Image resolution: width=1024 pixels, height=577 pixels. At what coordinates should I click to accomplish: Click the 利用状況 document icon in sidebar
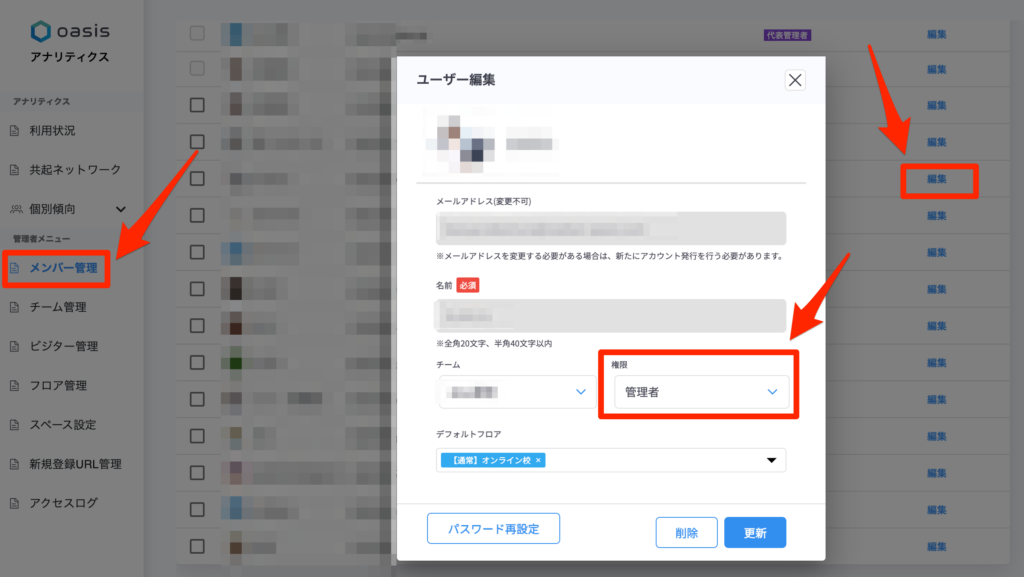[14, 131]
